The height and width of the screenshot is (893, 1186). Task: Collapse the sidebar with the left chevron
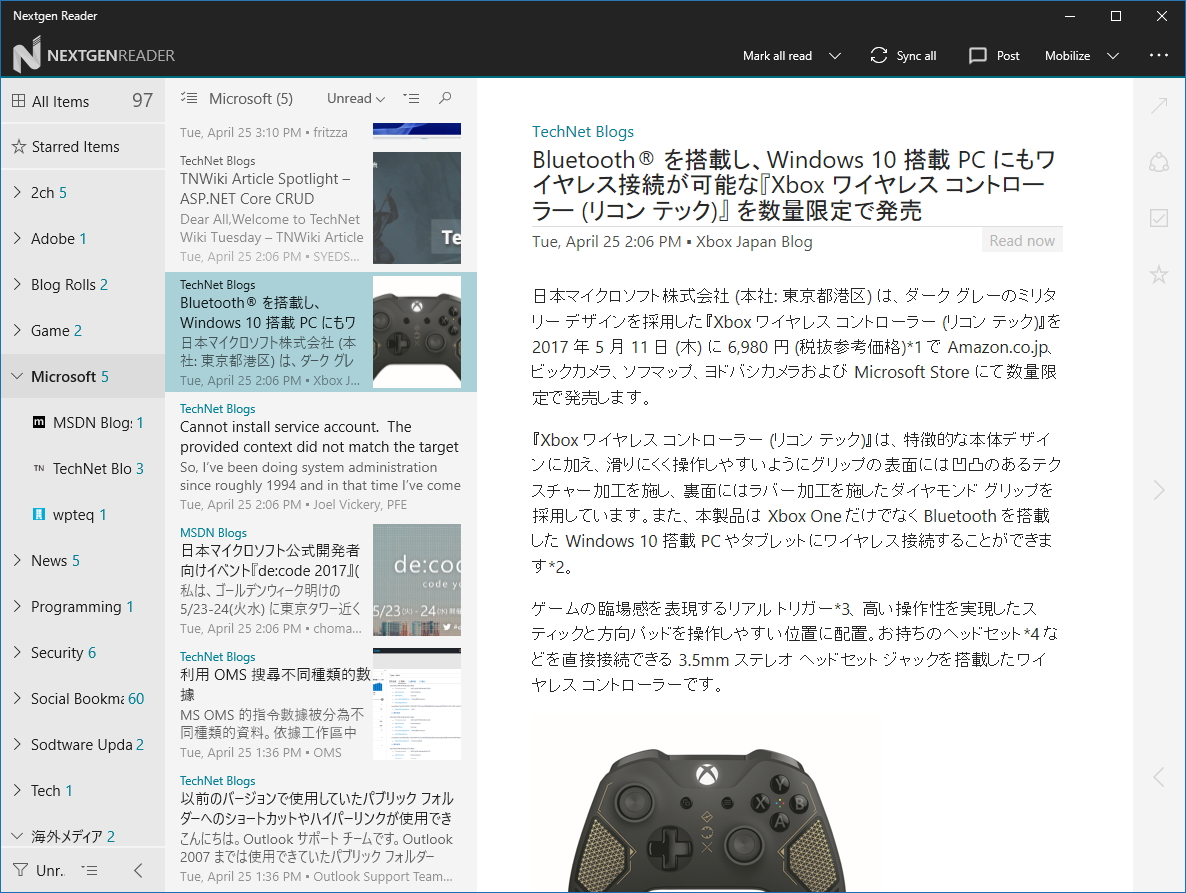click(138, 870)
